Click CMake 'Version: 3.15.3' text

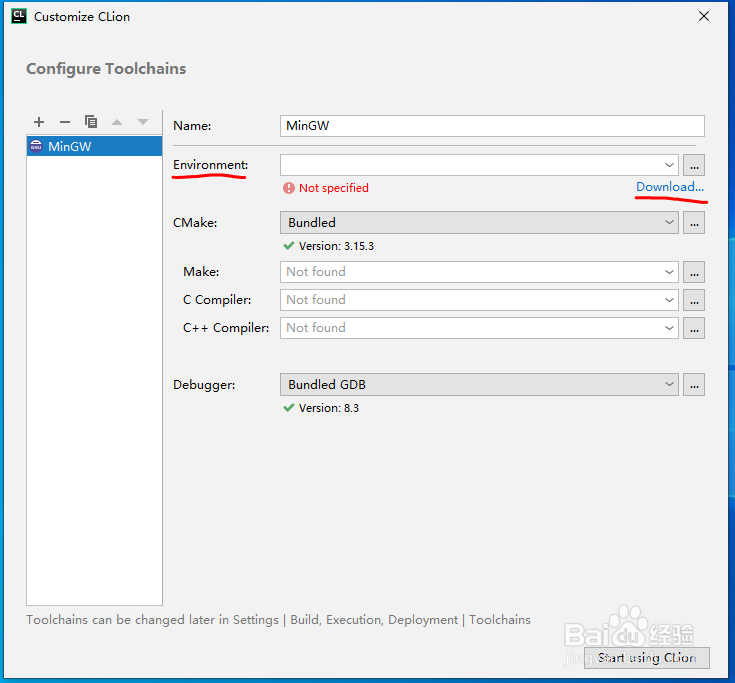point(336,246)
